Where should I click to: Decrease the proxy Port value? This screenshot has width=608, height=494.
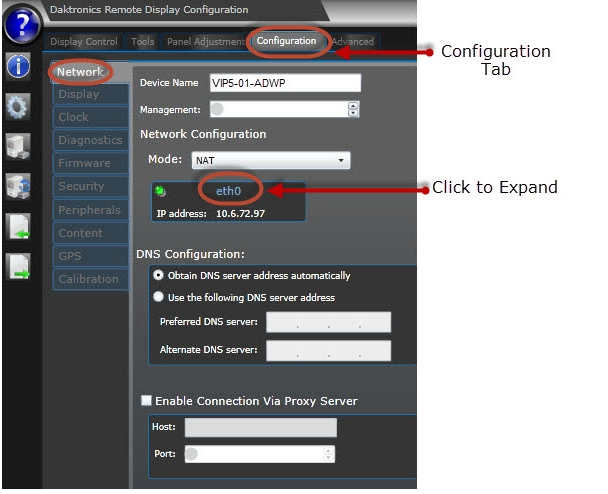tap(328, 458)
